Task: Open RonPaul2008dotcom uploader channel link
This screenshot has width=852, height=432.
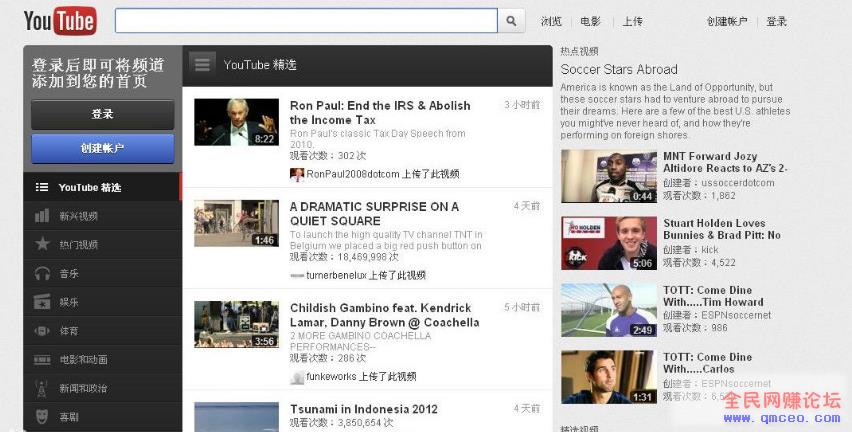Action: (353, 174)
